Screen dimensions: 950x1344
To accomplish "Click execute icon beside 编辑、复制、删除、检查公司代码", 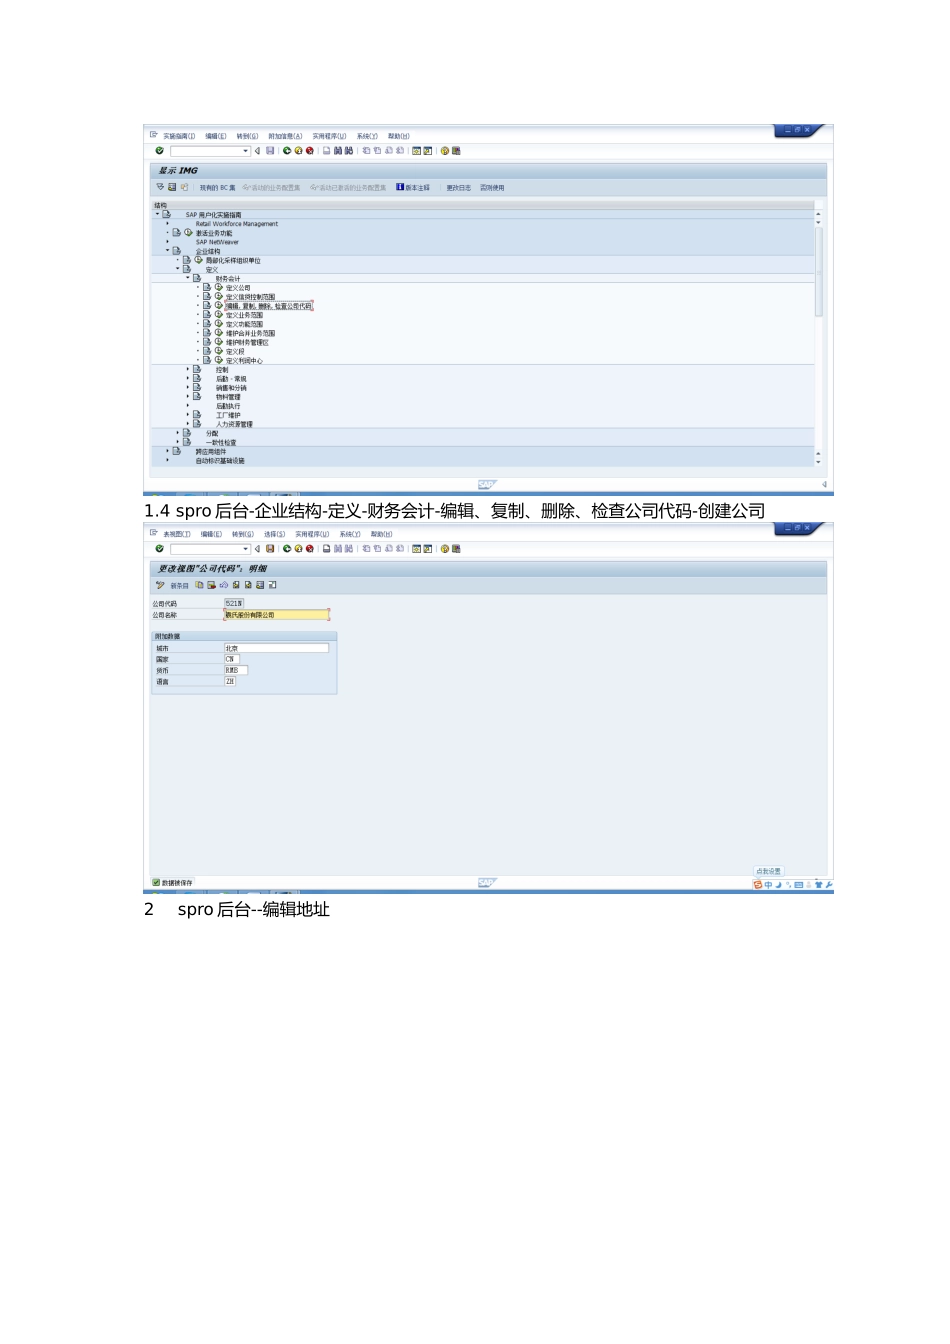I will (x=219, y=305).
